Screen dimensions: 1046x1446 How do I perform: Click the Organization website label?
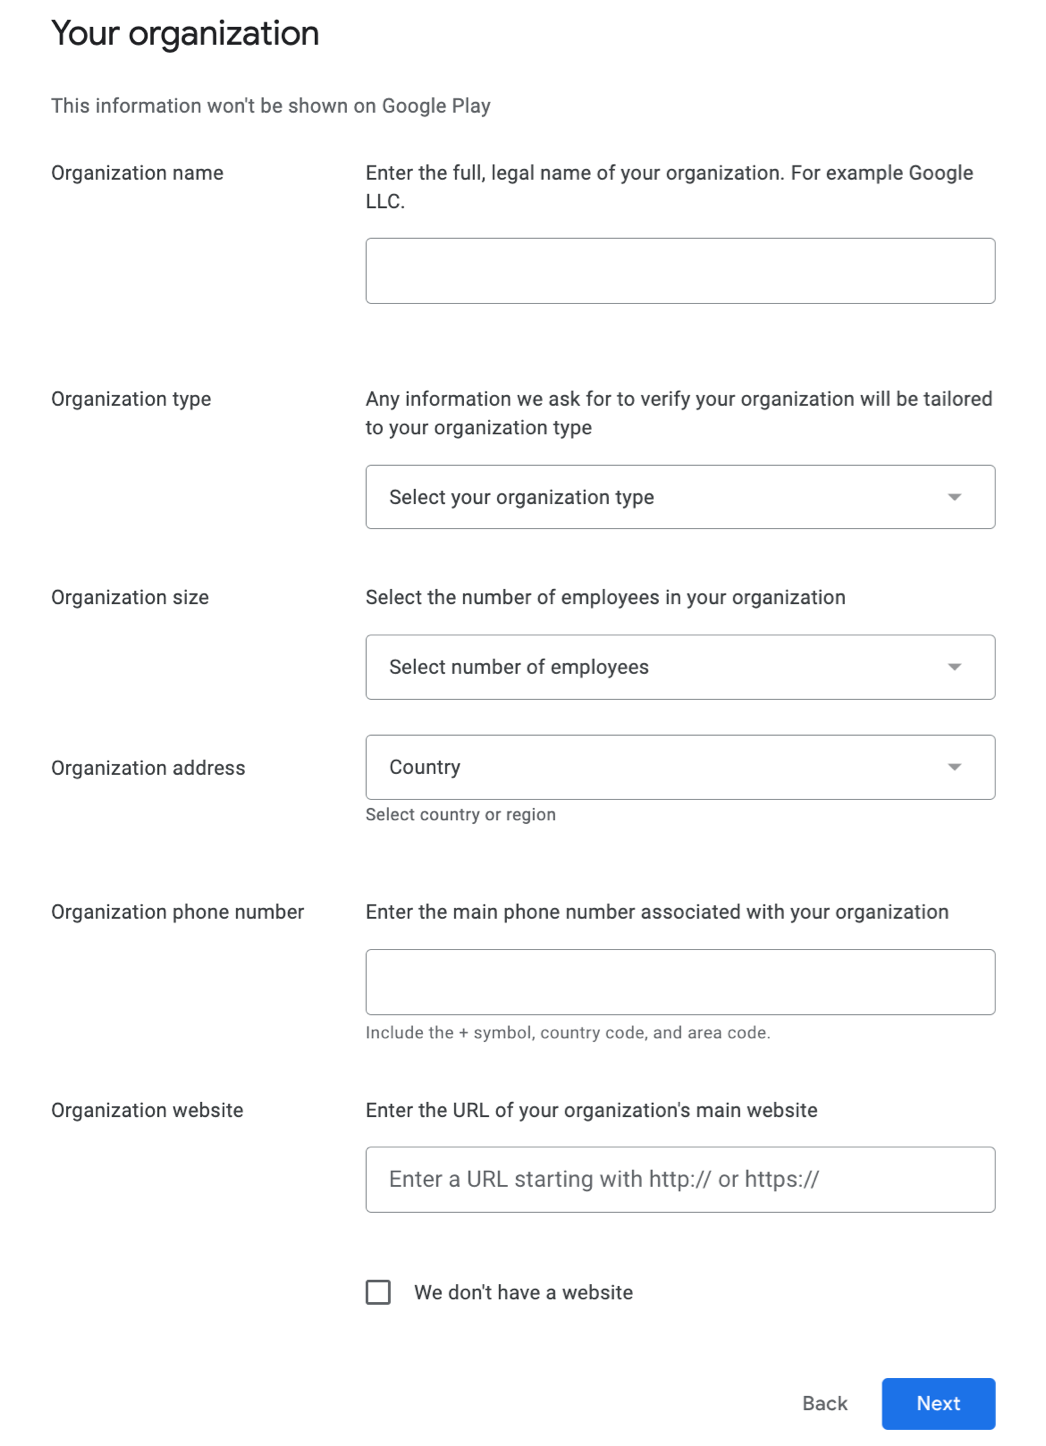click(x=147, y=1110)
